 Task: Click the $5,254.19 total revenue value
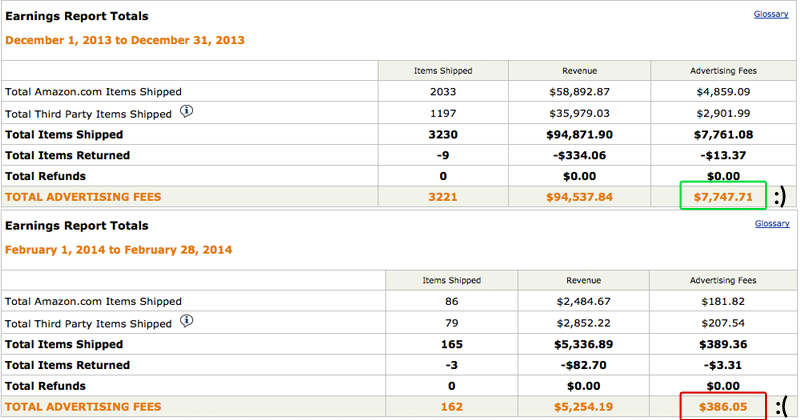(583, 407)
